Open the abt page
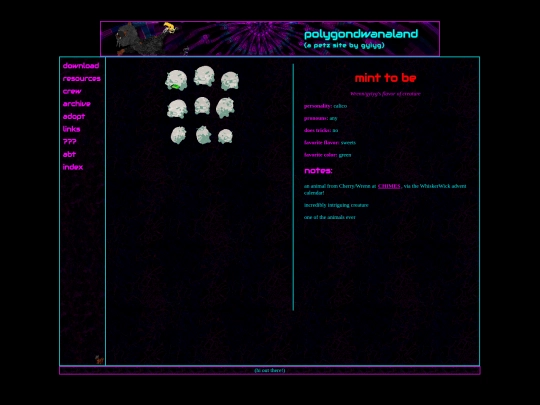Viewport: 540px width, 405px height. pos(69,154)
